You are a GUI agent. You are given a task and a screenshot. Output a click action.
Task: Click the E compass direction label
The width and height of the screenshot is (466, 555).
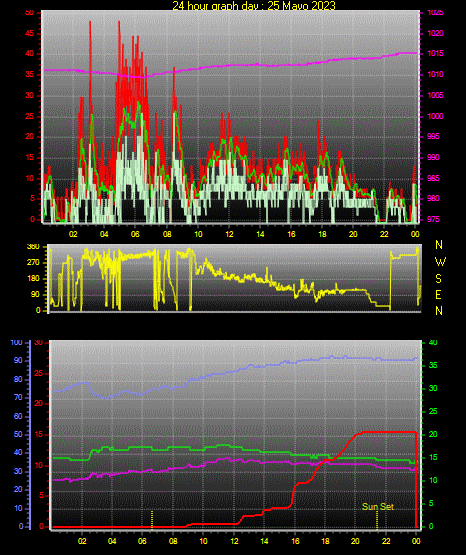(x=438, y=294)
